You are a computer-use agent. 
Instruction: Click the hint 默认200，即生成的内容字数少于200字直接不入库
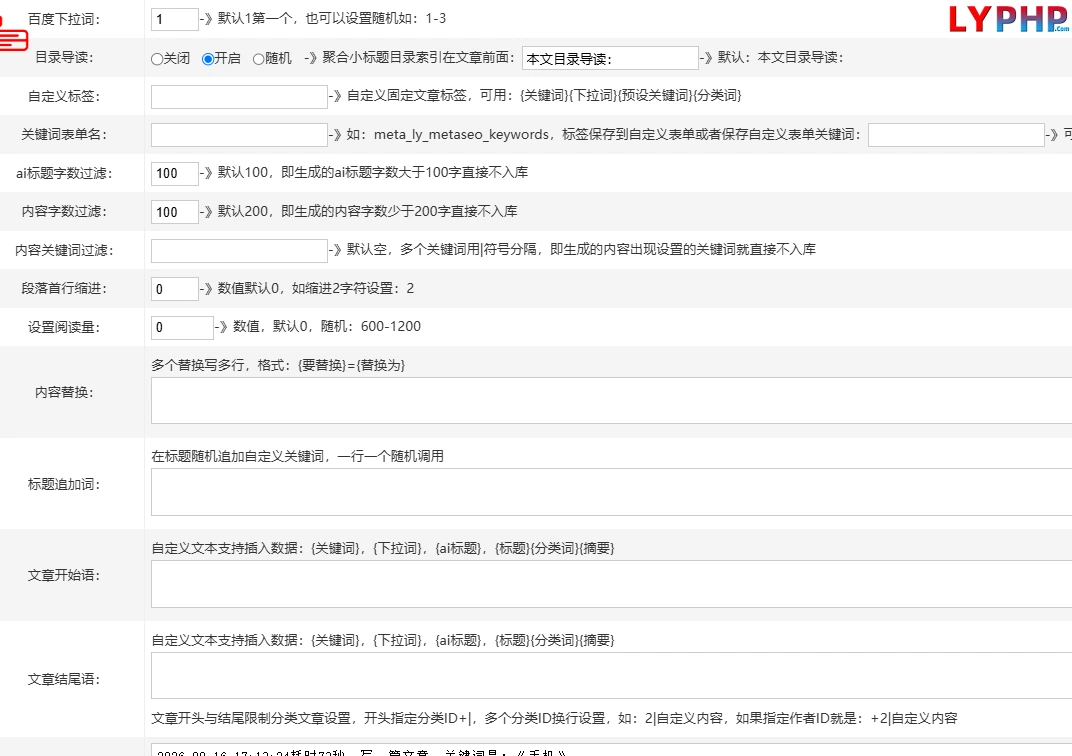point(367,211)
